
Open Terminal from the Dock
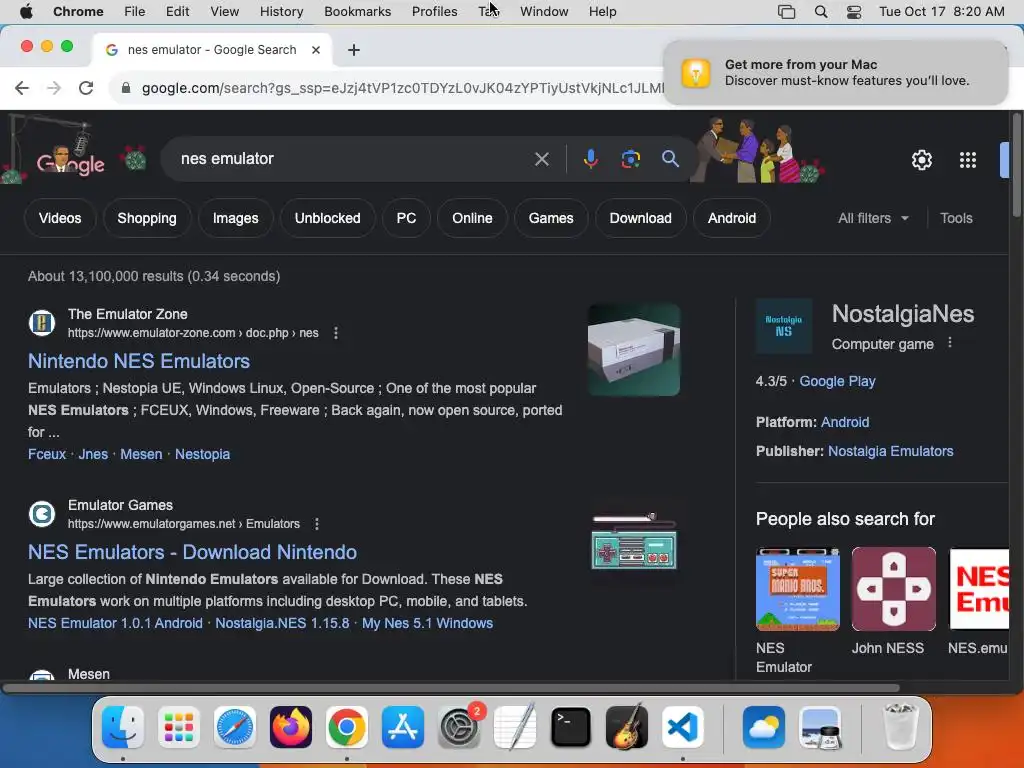coord(571,727)
